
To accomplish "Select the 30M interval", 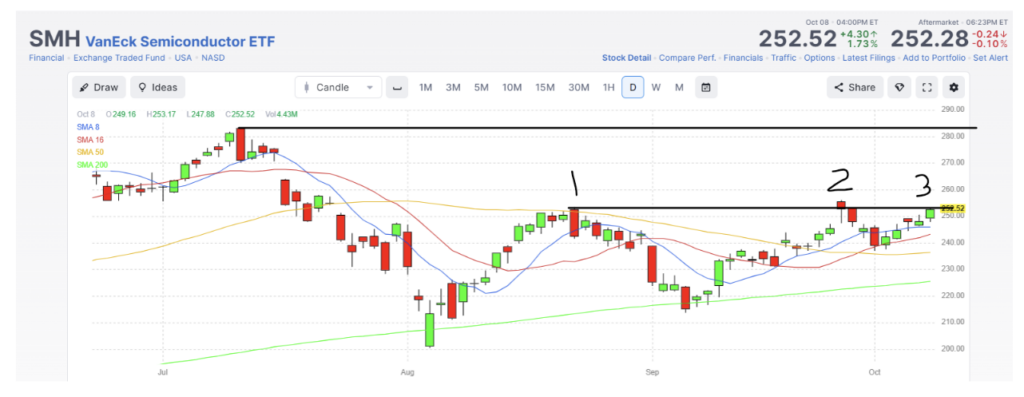I will tap(579, 87).
